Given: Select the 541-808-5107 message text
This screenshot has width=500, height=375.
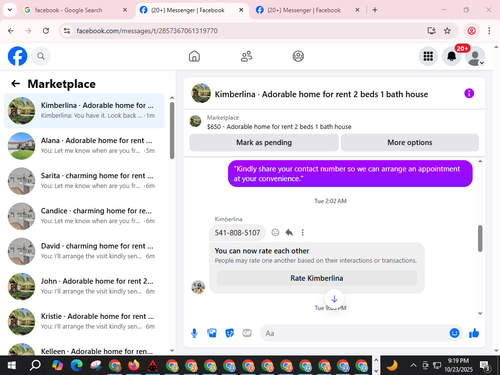Looking at the screenshot, I should tap(237, 233).
